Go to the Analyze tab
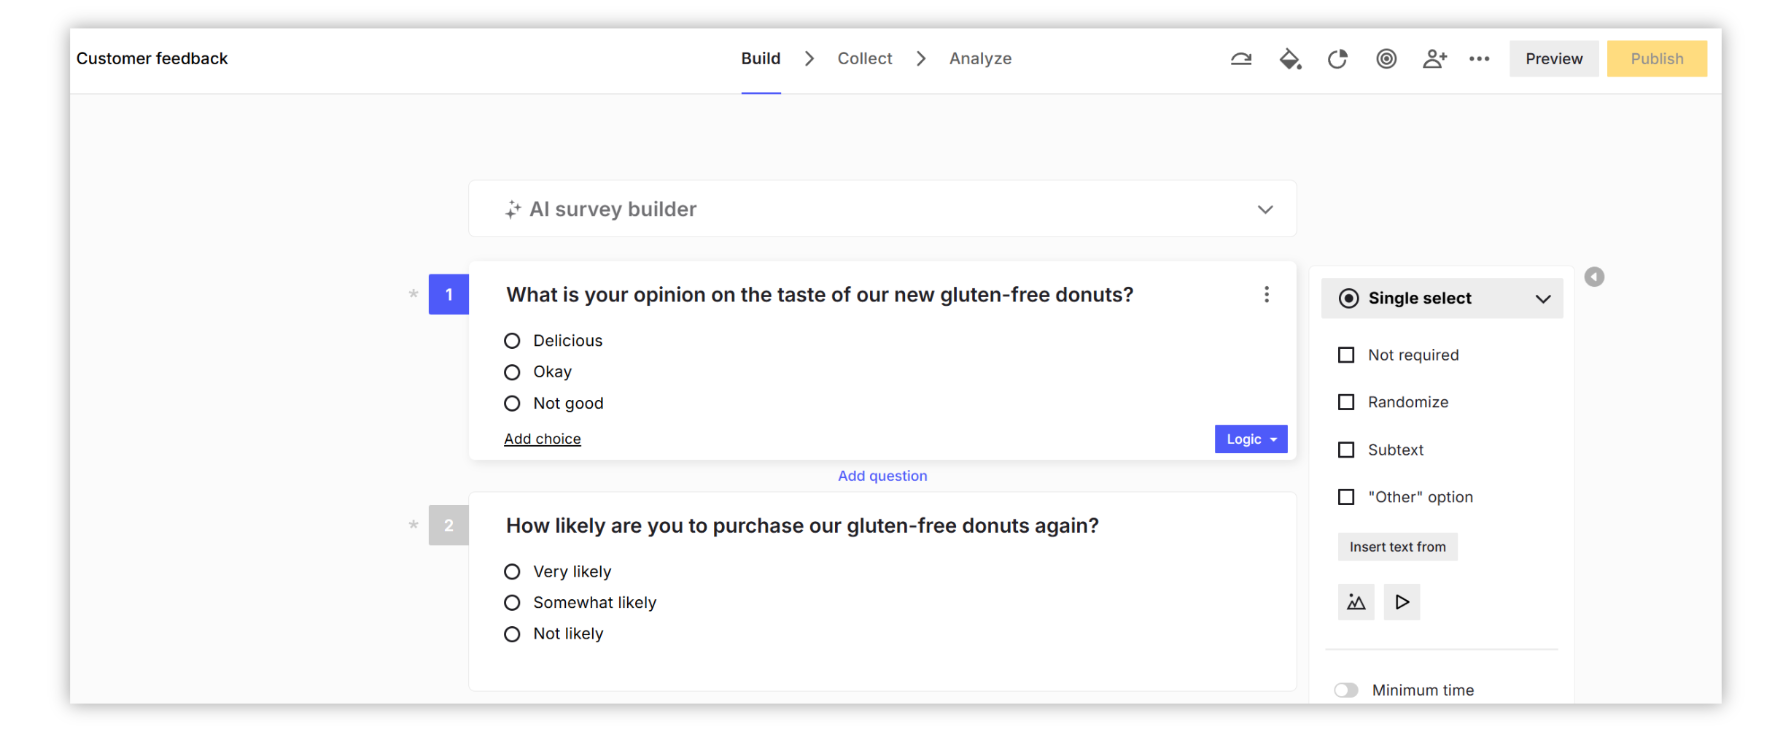 pyautogui.click(x=980, y=59)
